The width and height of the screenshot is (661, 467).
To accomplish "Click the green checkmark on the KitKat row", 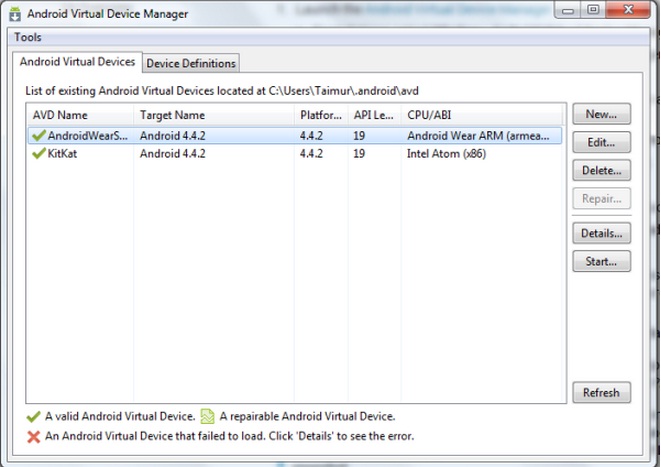I will pos(39,153).
